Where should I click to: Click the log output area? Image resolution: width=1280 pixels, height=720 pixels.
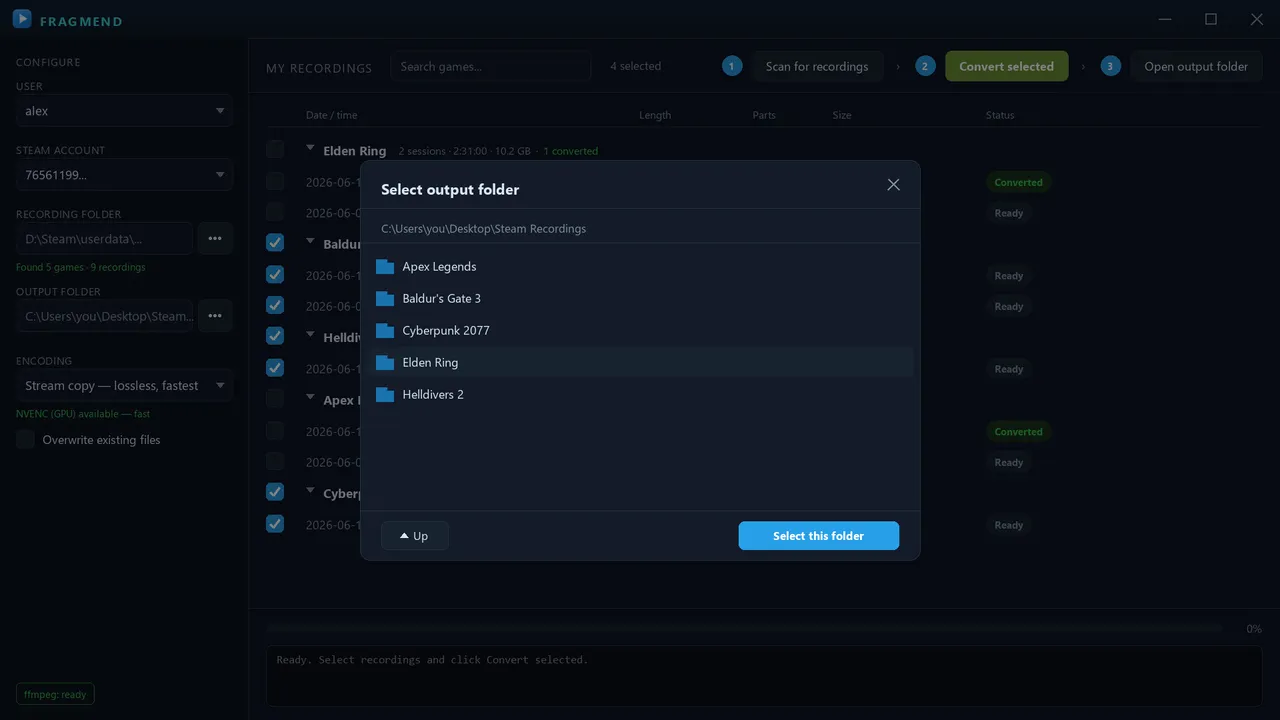click(764, 676)
